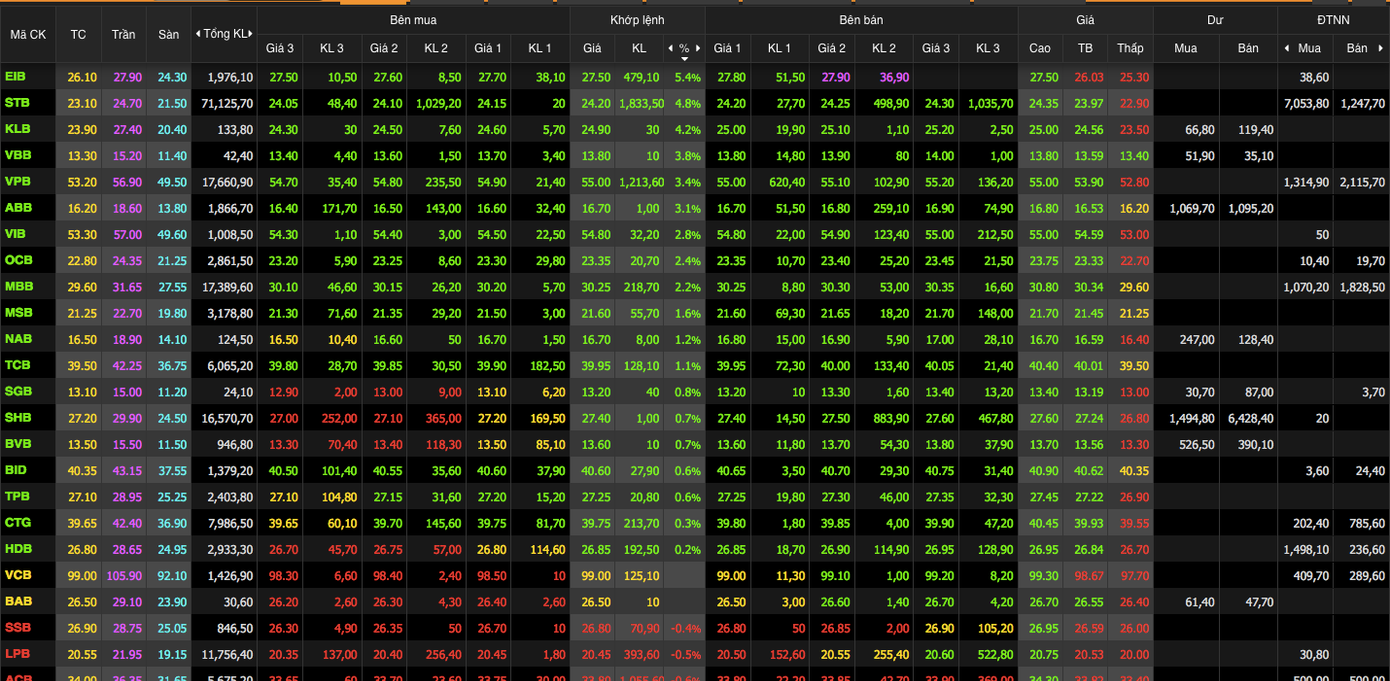Screen dimensions: 1390x681
Task: Click the Sàn floor price column header
Action: click(169, 34)
